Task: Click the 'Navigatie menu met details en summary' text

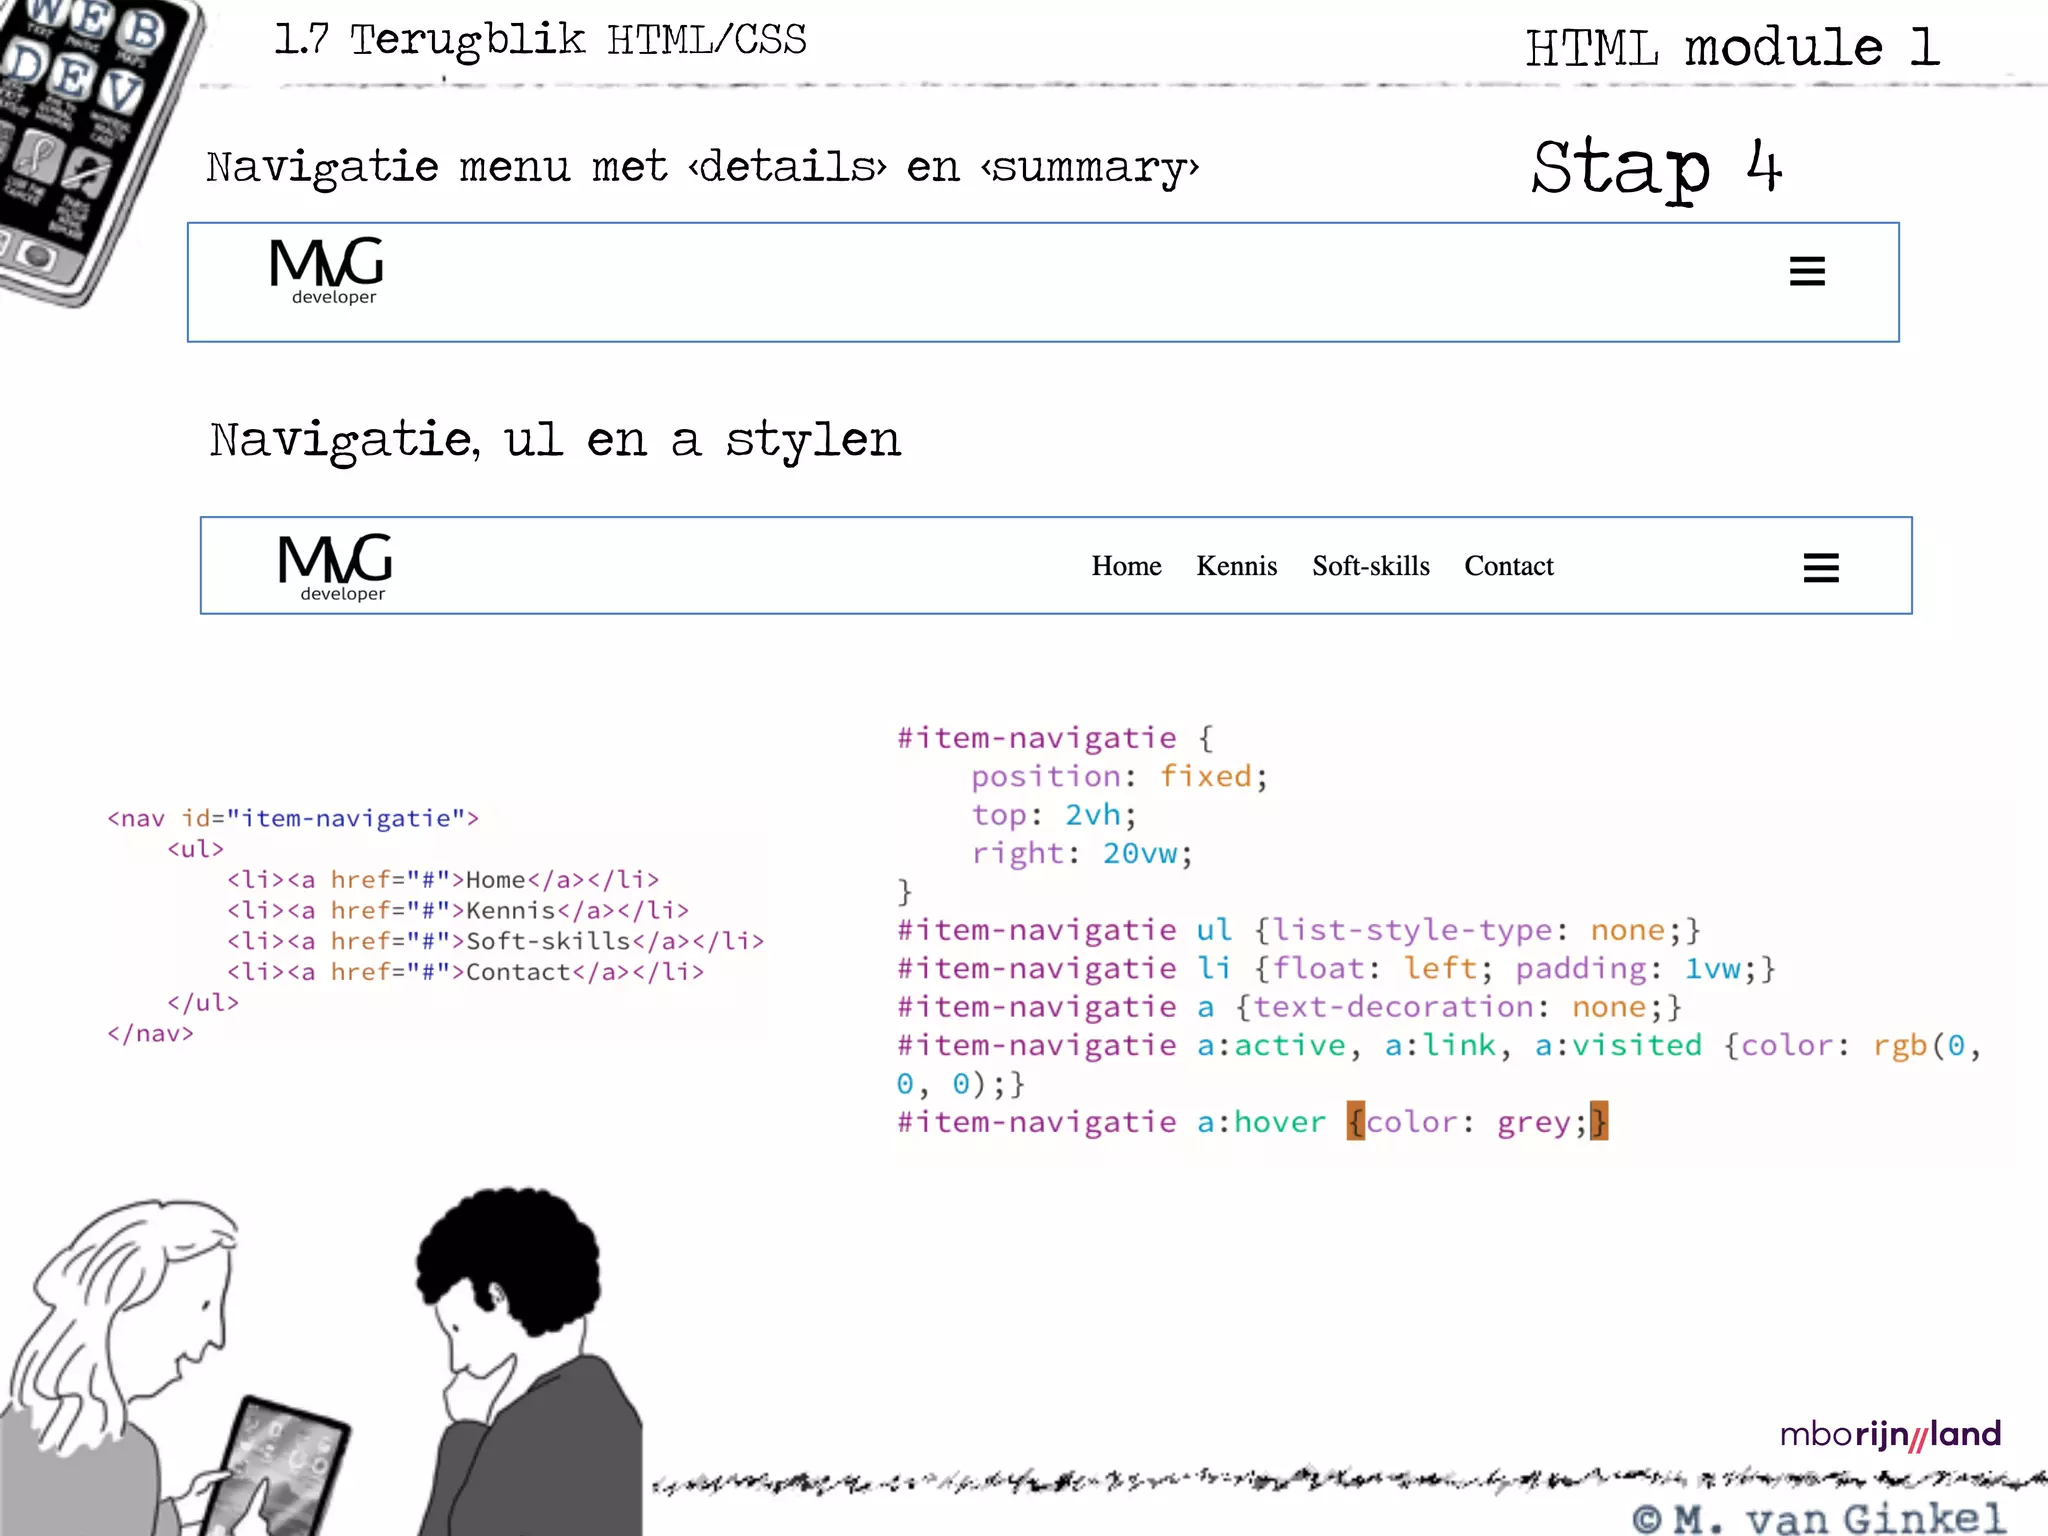Action: [x=702, y=167]
